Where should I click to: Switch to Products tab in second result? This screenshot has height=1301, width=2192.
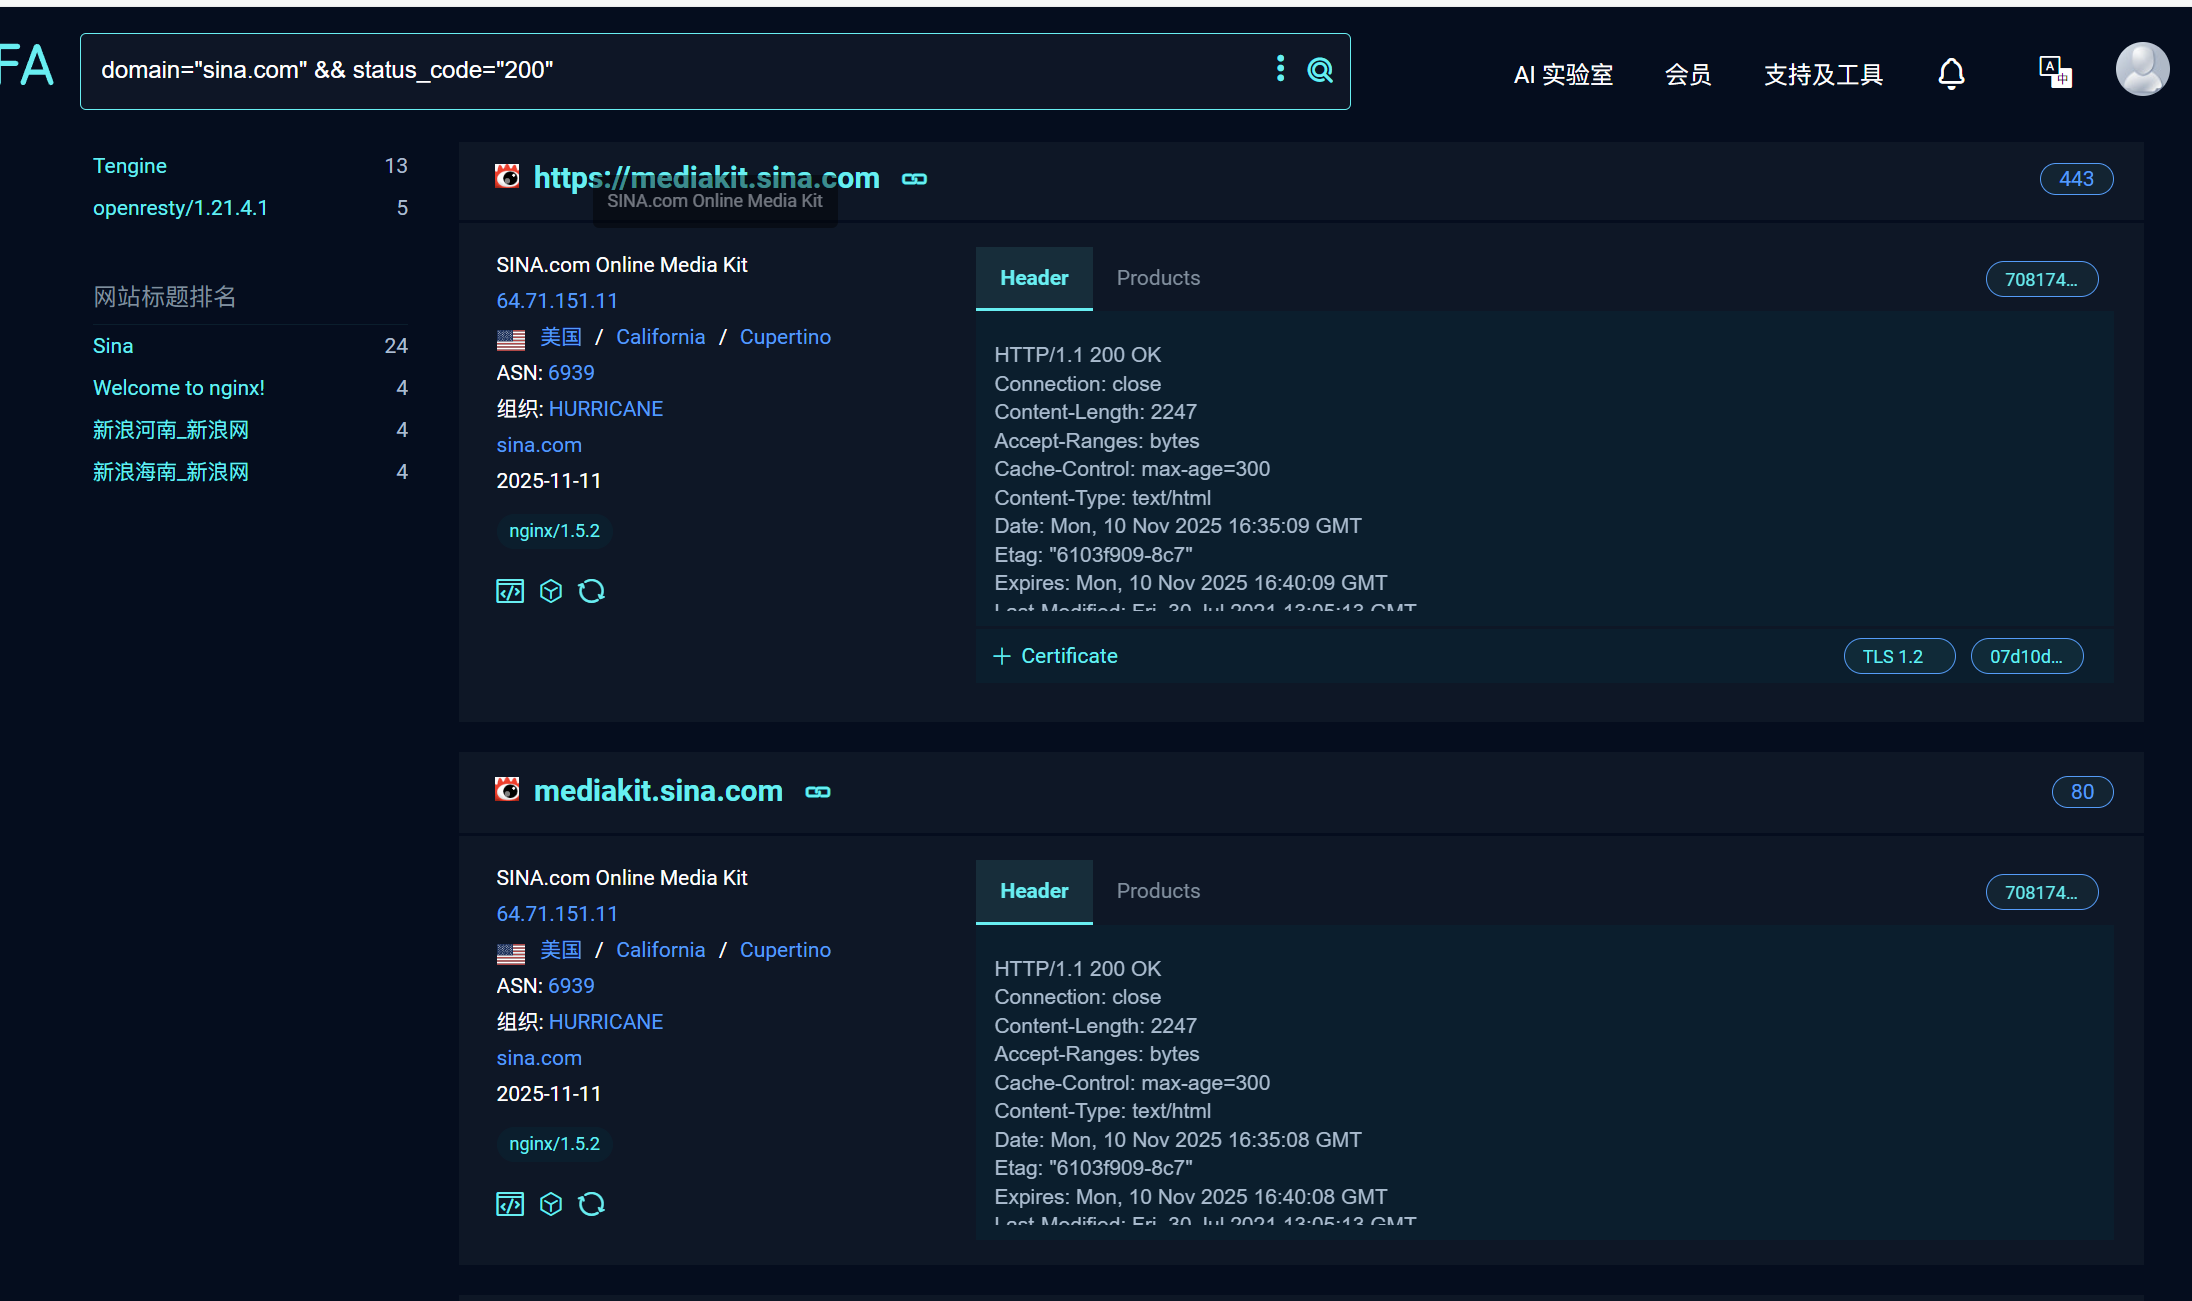tap(1158, 891)
